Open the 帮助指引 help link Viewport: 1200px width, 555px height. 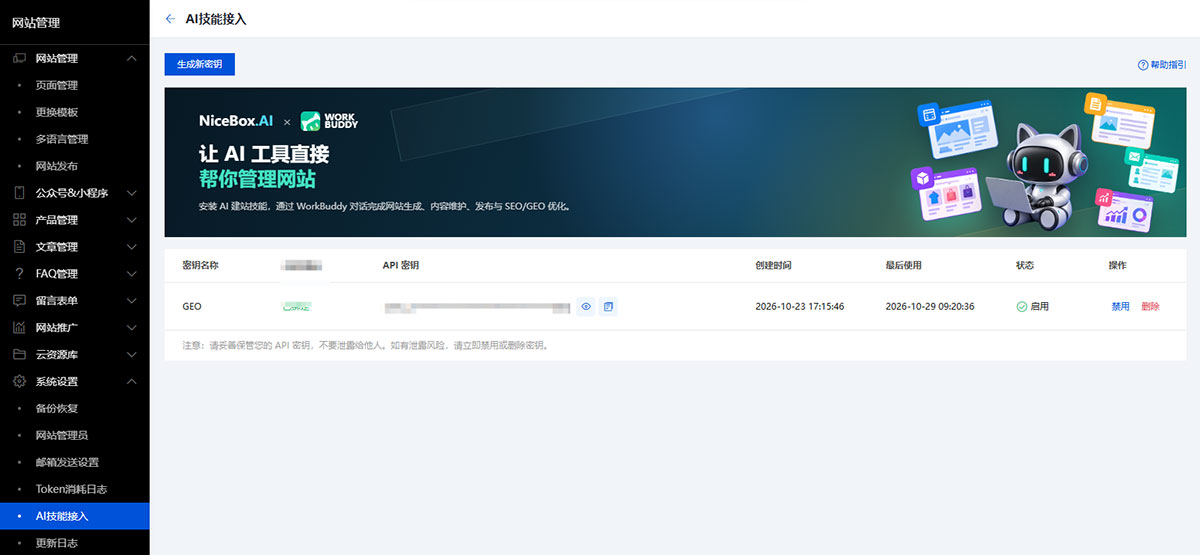1168,64
